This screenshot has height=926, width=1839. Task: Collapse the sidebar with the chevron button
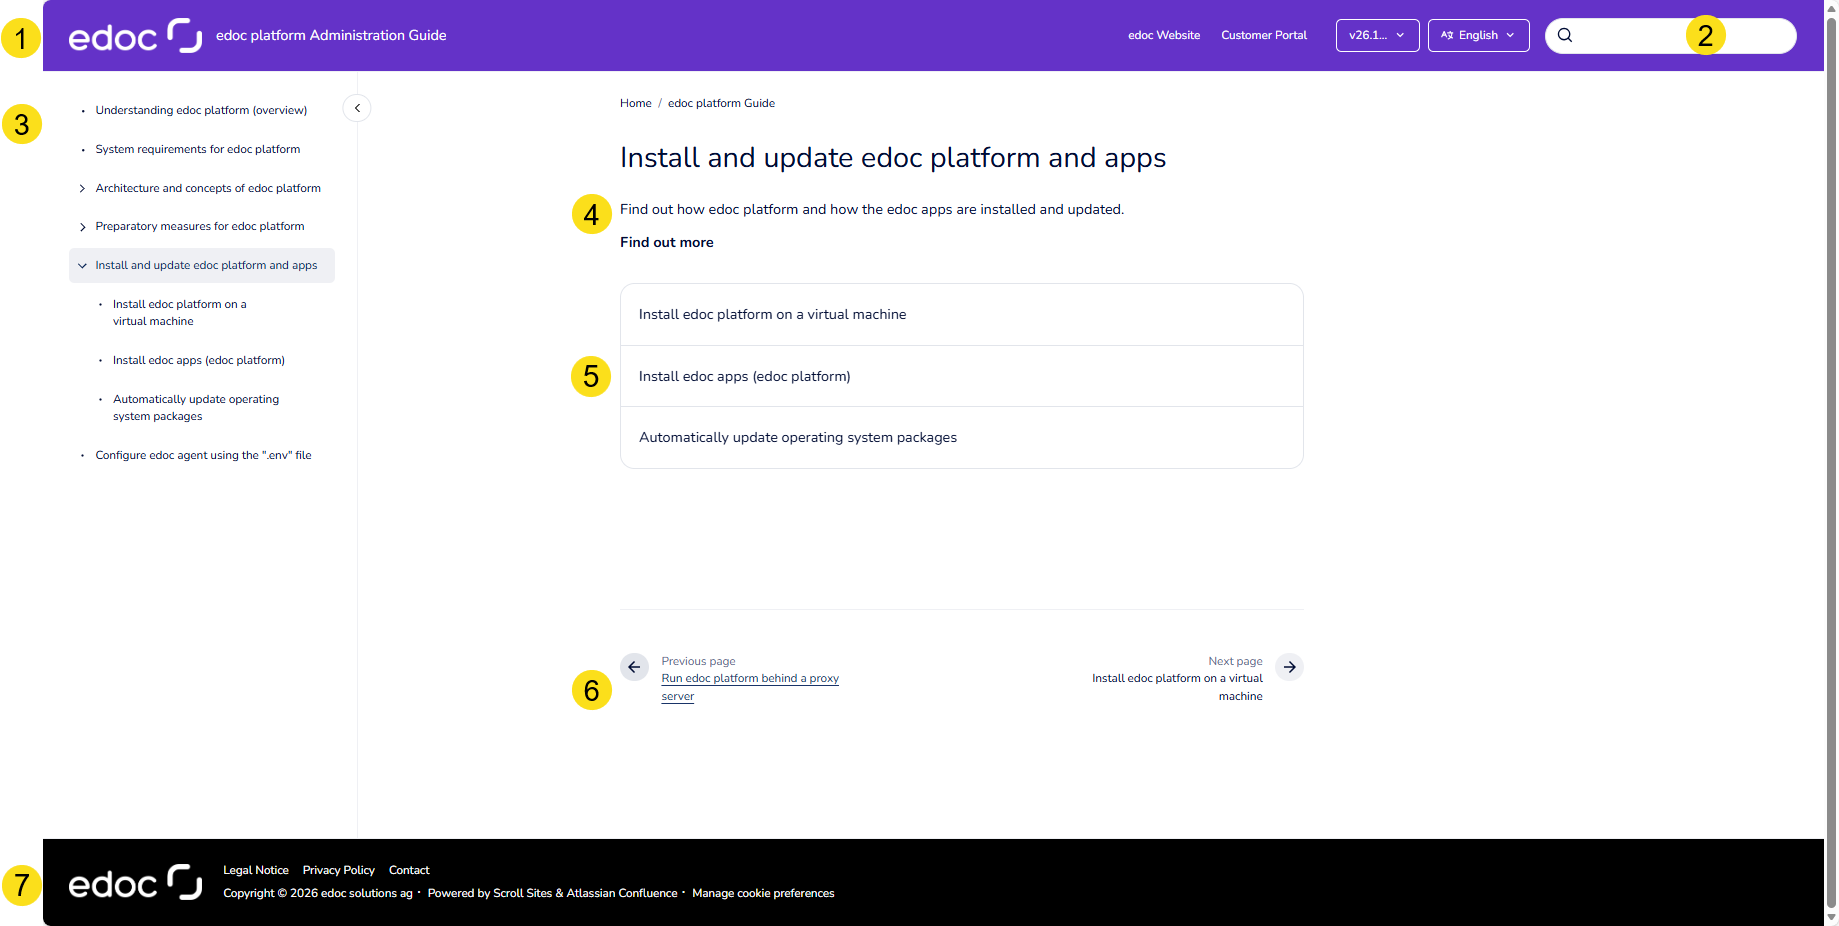point(356,107)
